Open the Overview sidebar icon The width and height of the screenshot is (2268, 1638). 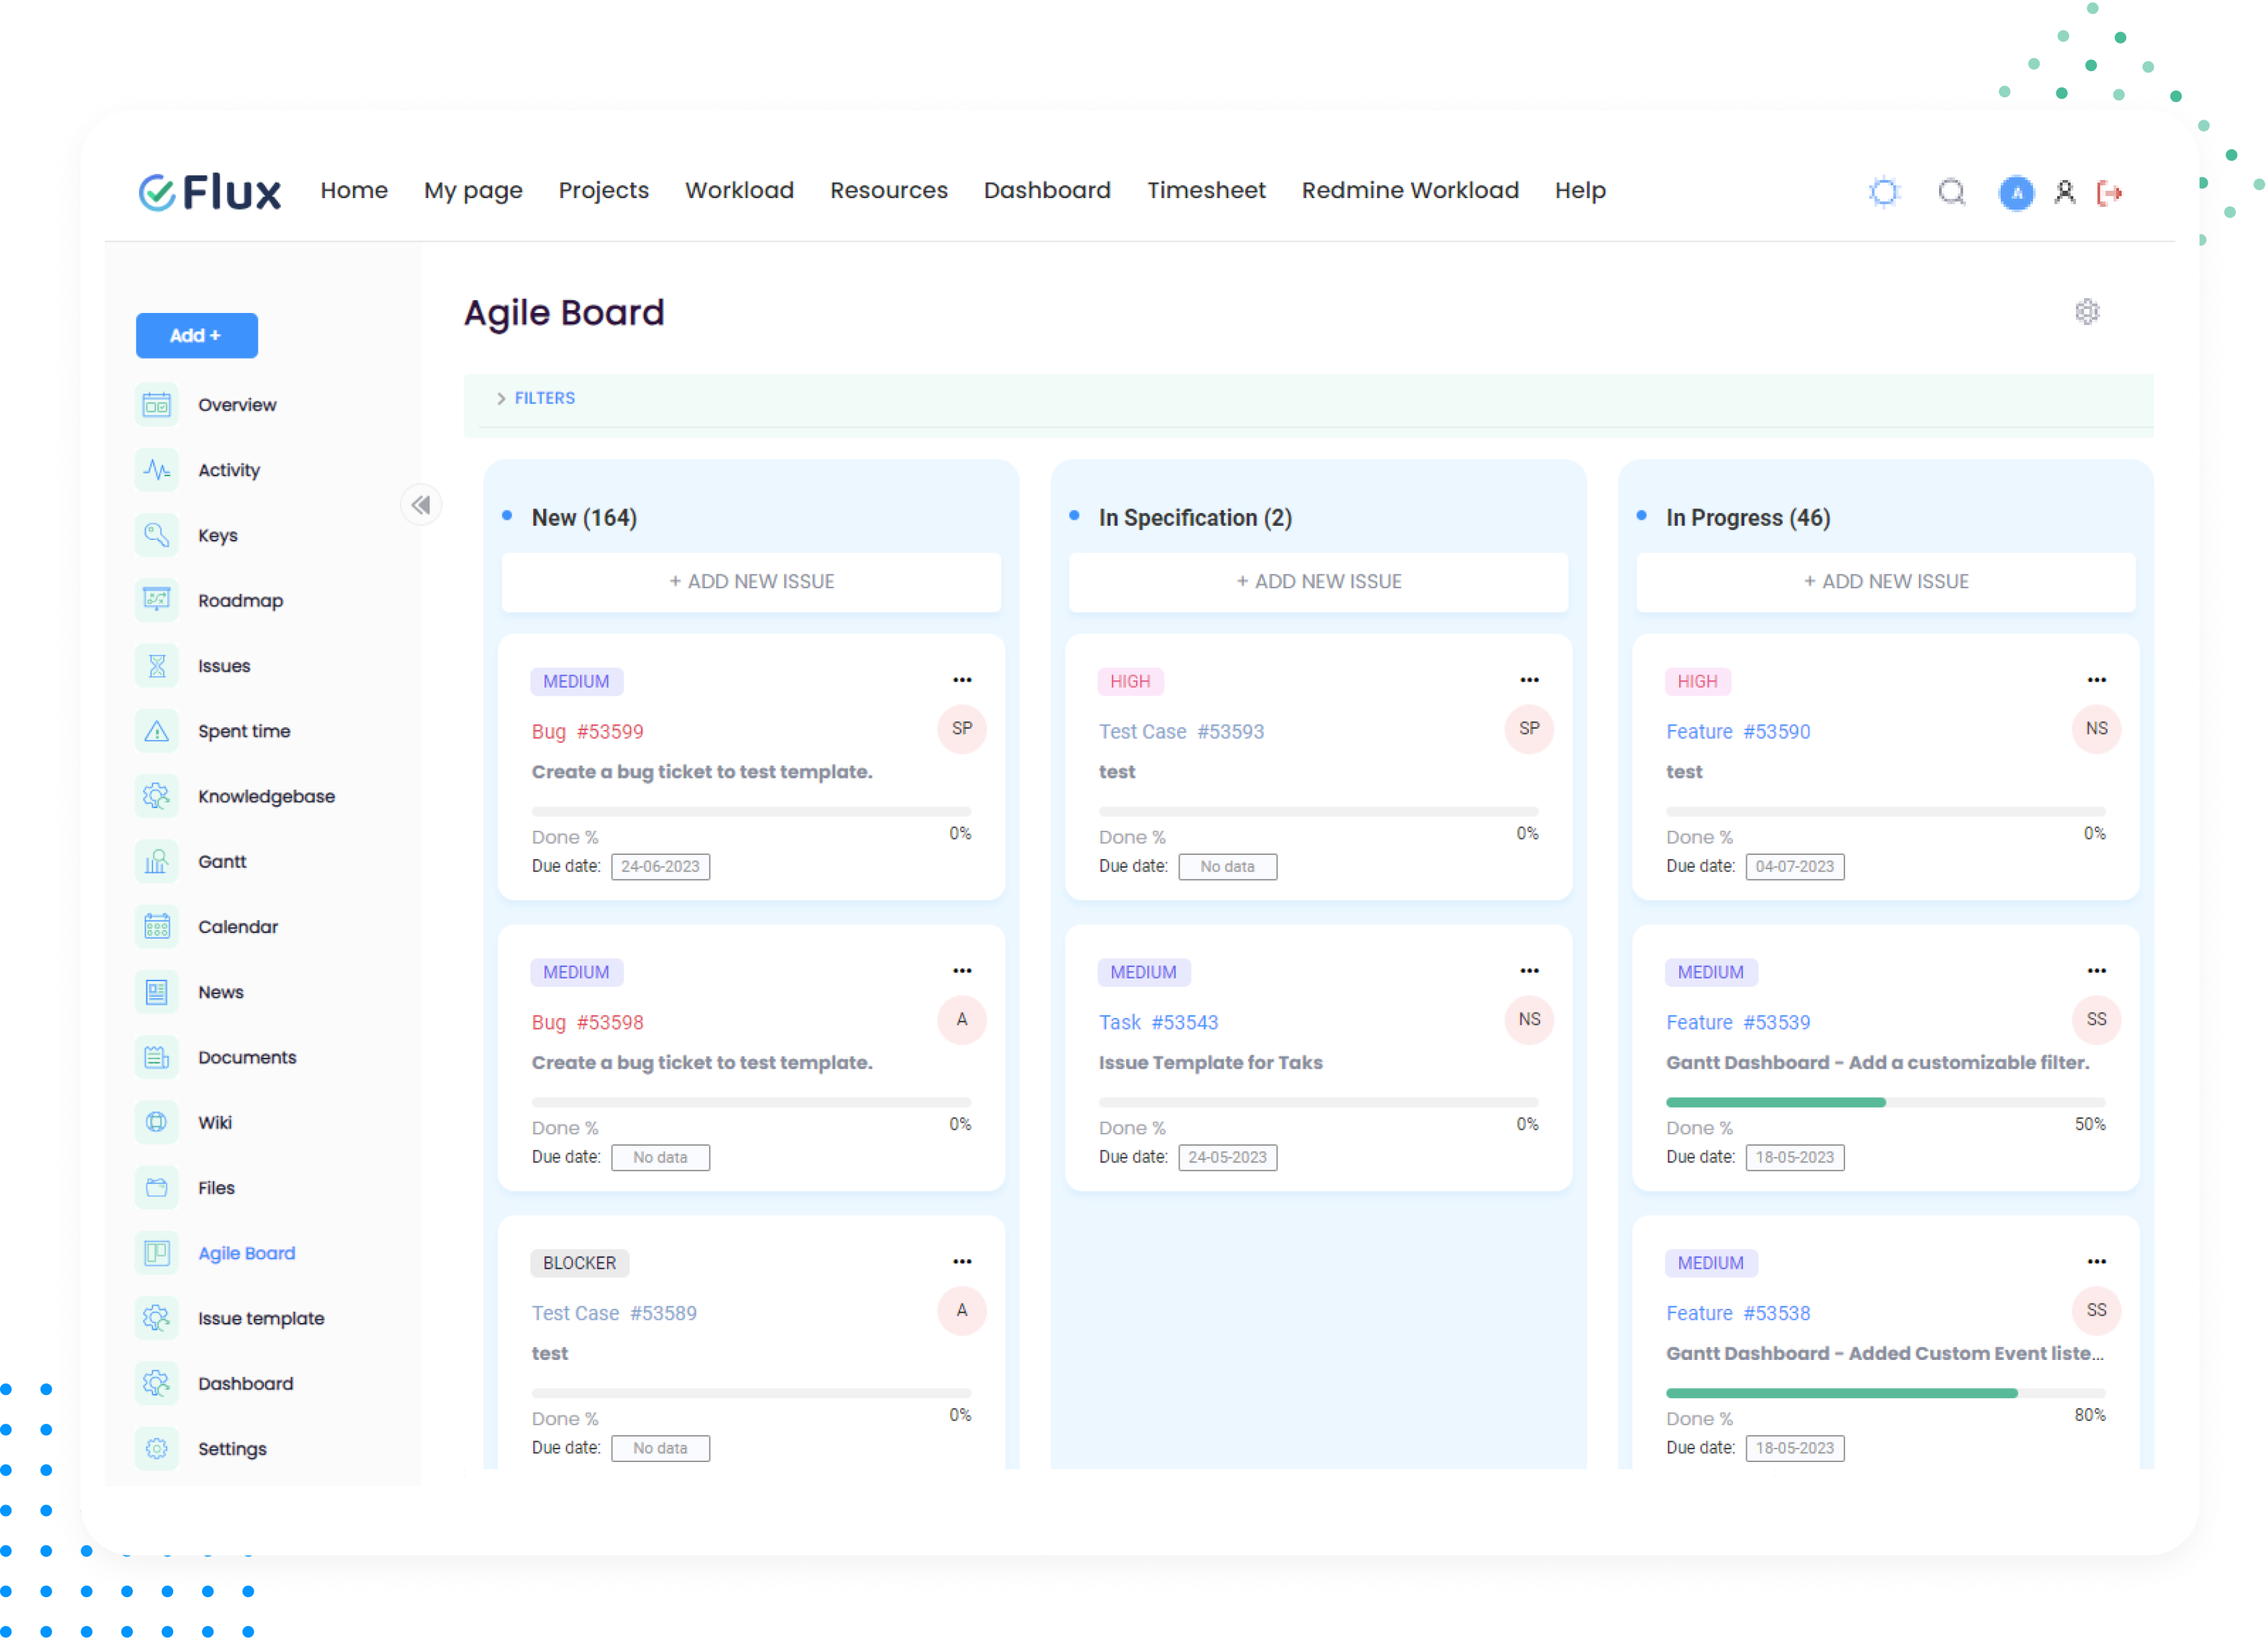[157, 405]
